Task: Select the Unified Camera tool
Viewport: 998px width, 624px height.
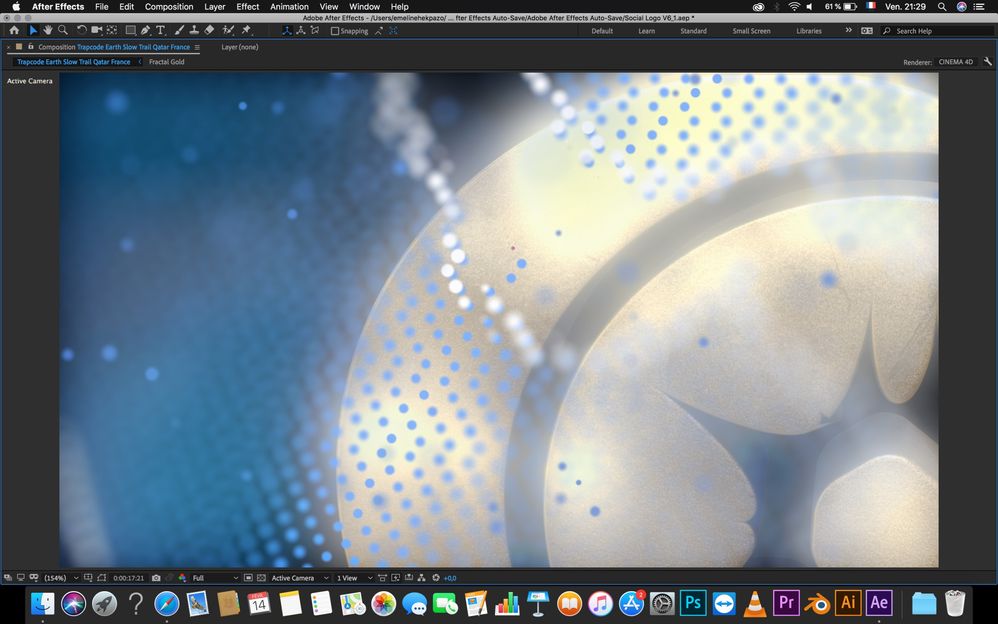Action: tap(97, 30)
